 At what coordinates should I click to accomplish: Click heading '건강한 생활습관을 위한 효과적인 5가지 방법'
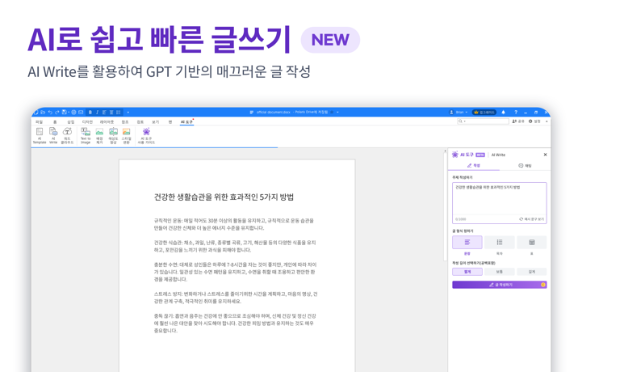point(223,197)
